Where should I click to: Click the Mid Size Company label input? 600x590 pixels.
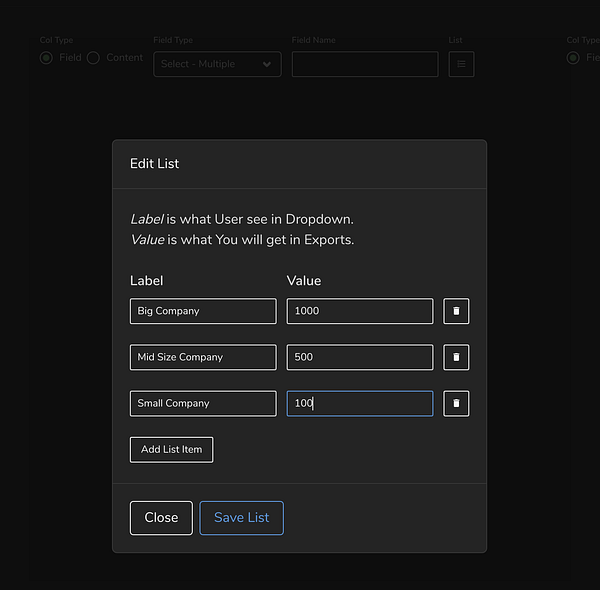(203, 357)
